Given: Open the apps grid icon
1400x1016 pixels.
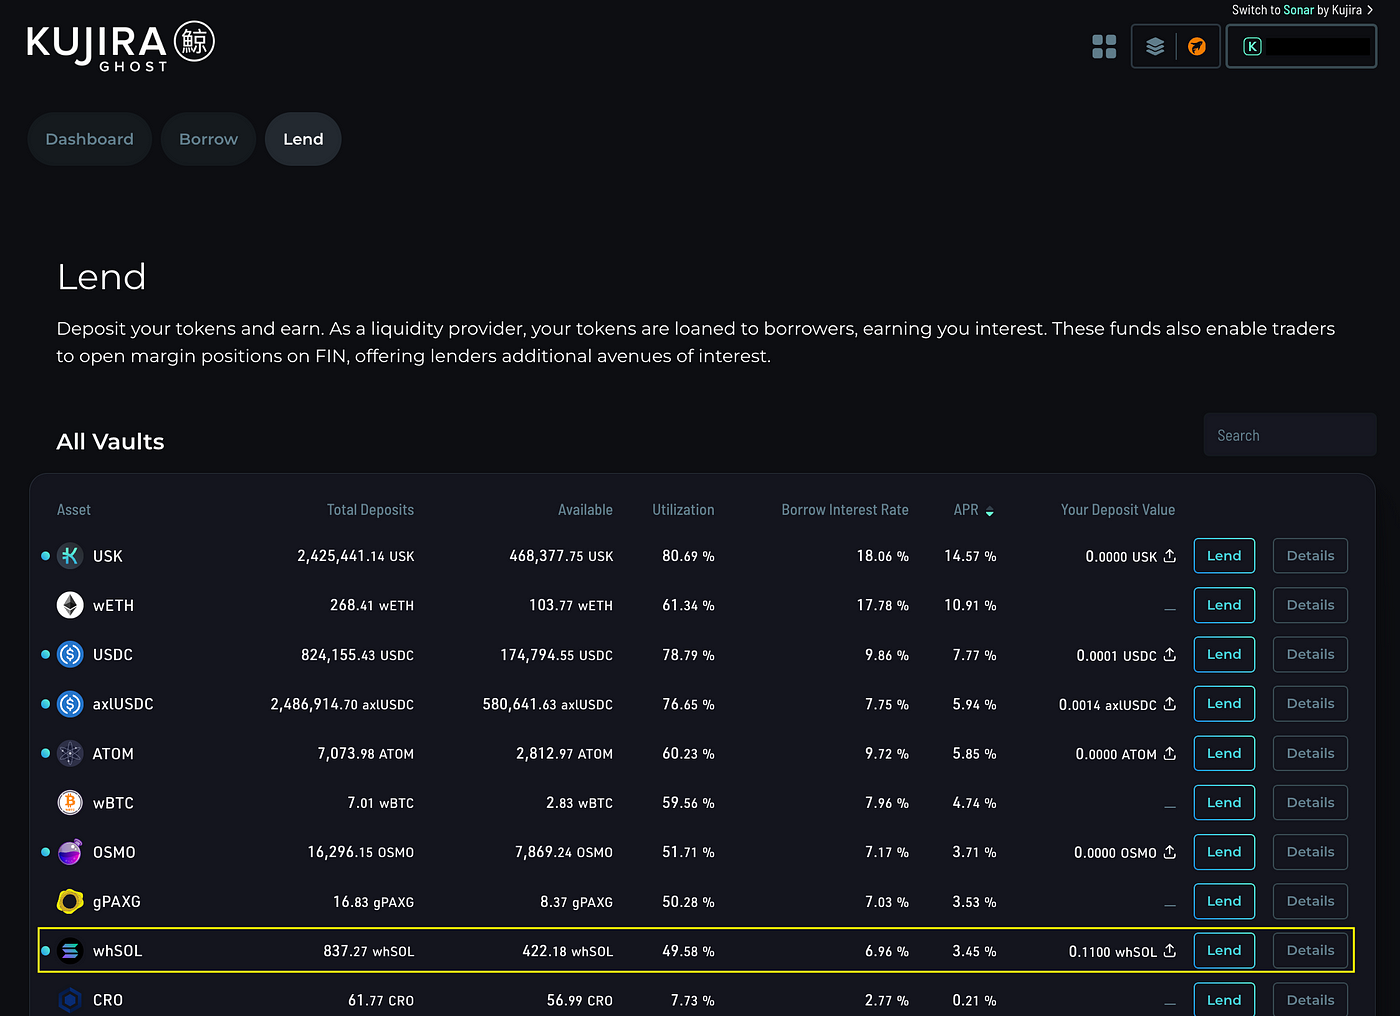Looking at the screenshot, I should 1104,46.
